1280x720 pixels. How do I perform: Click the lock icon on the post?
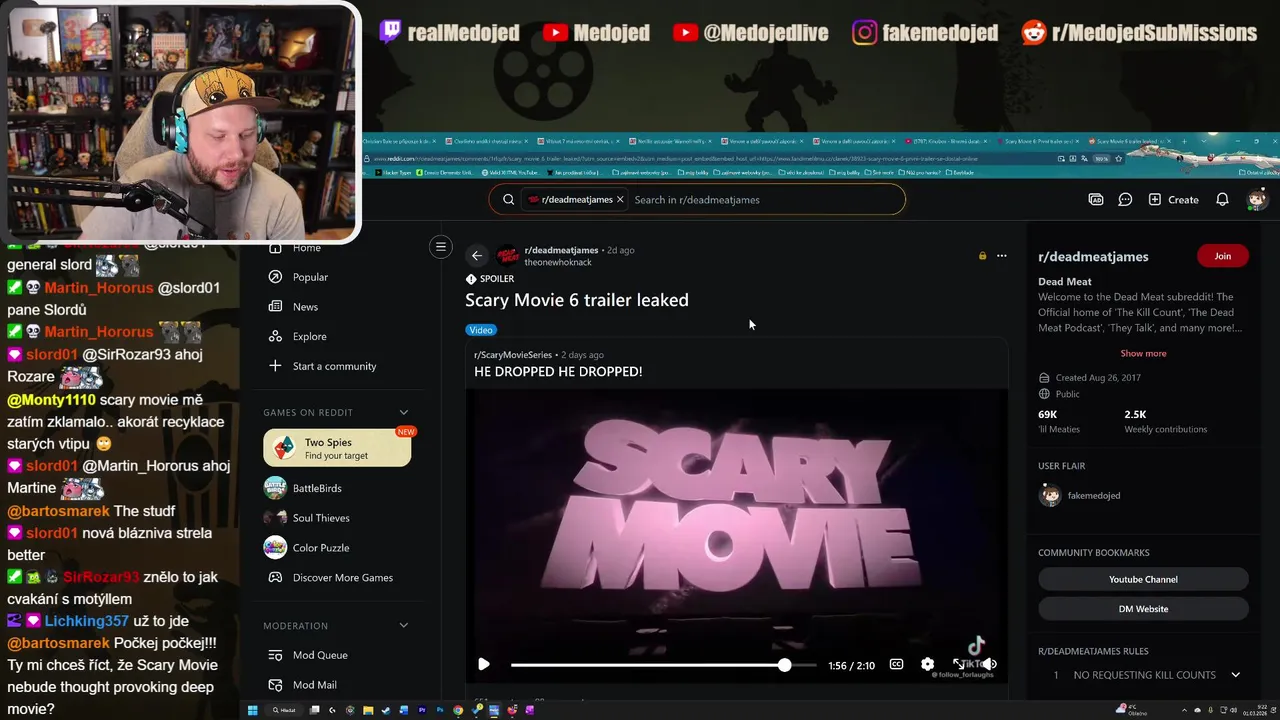982,256
